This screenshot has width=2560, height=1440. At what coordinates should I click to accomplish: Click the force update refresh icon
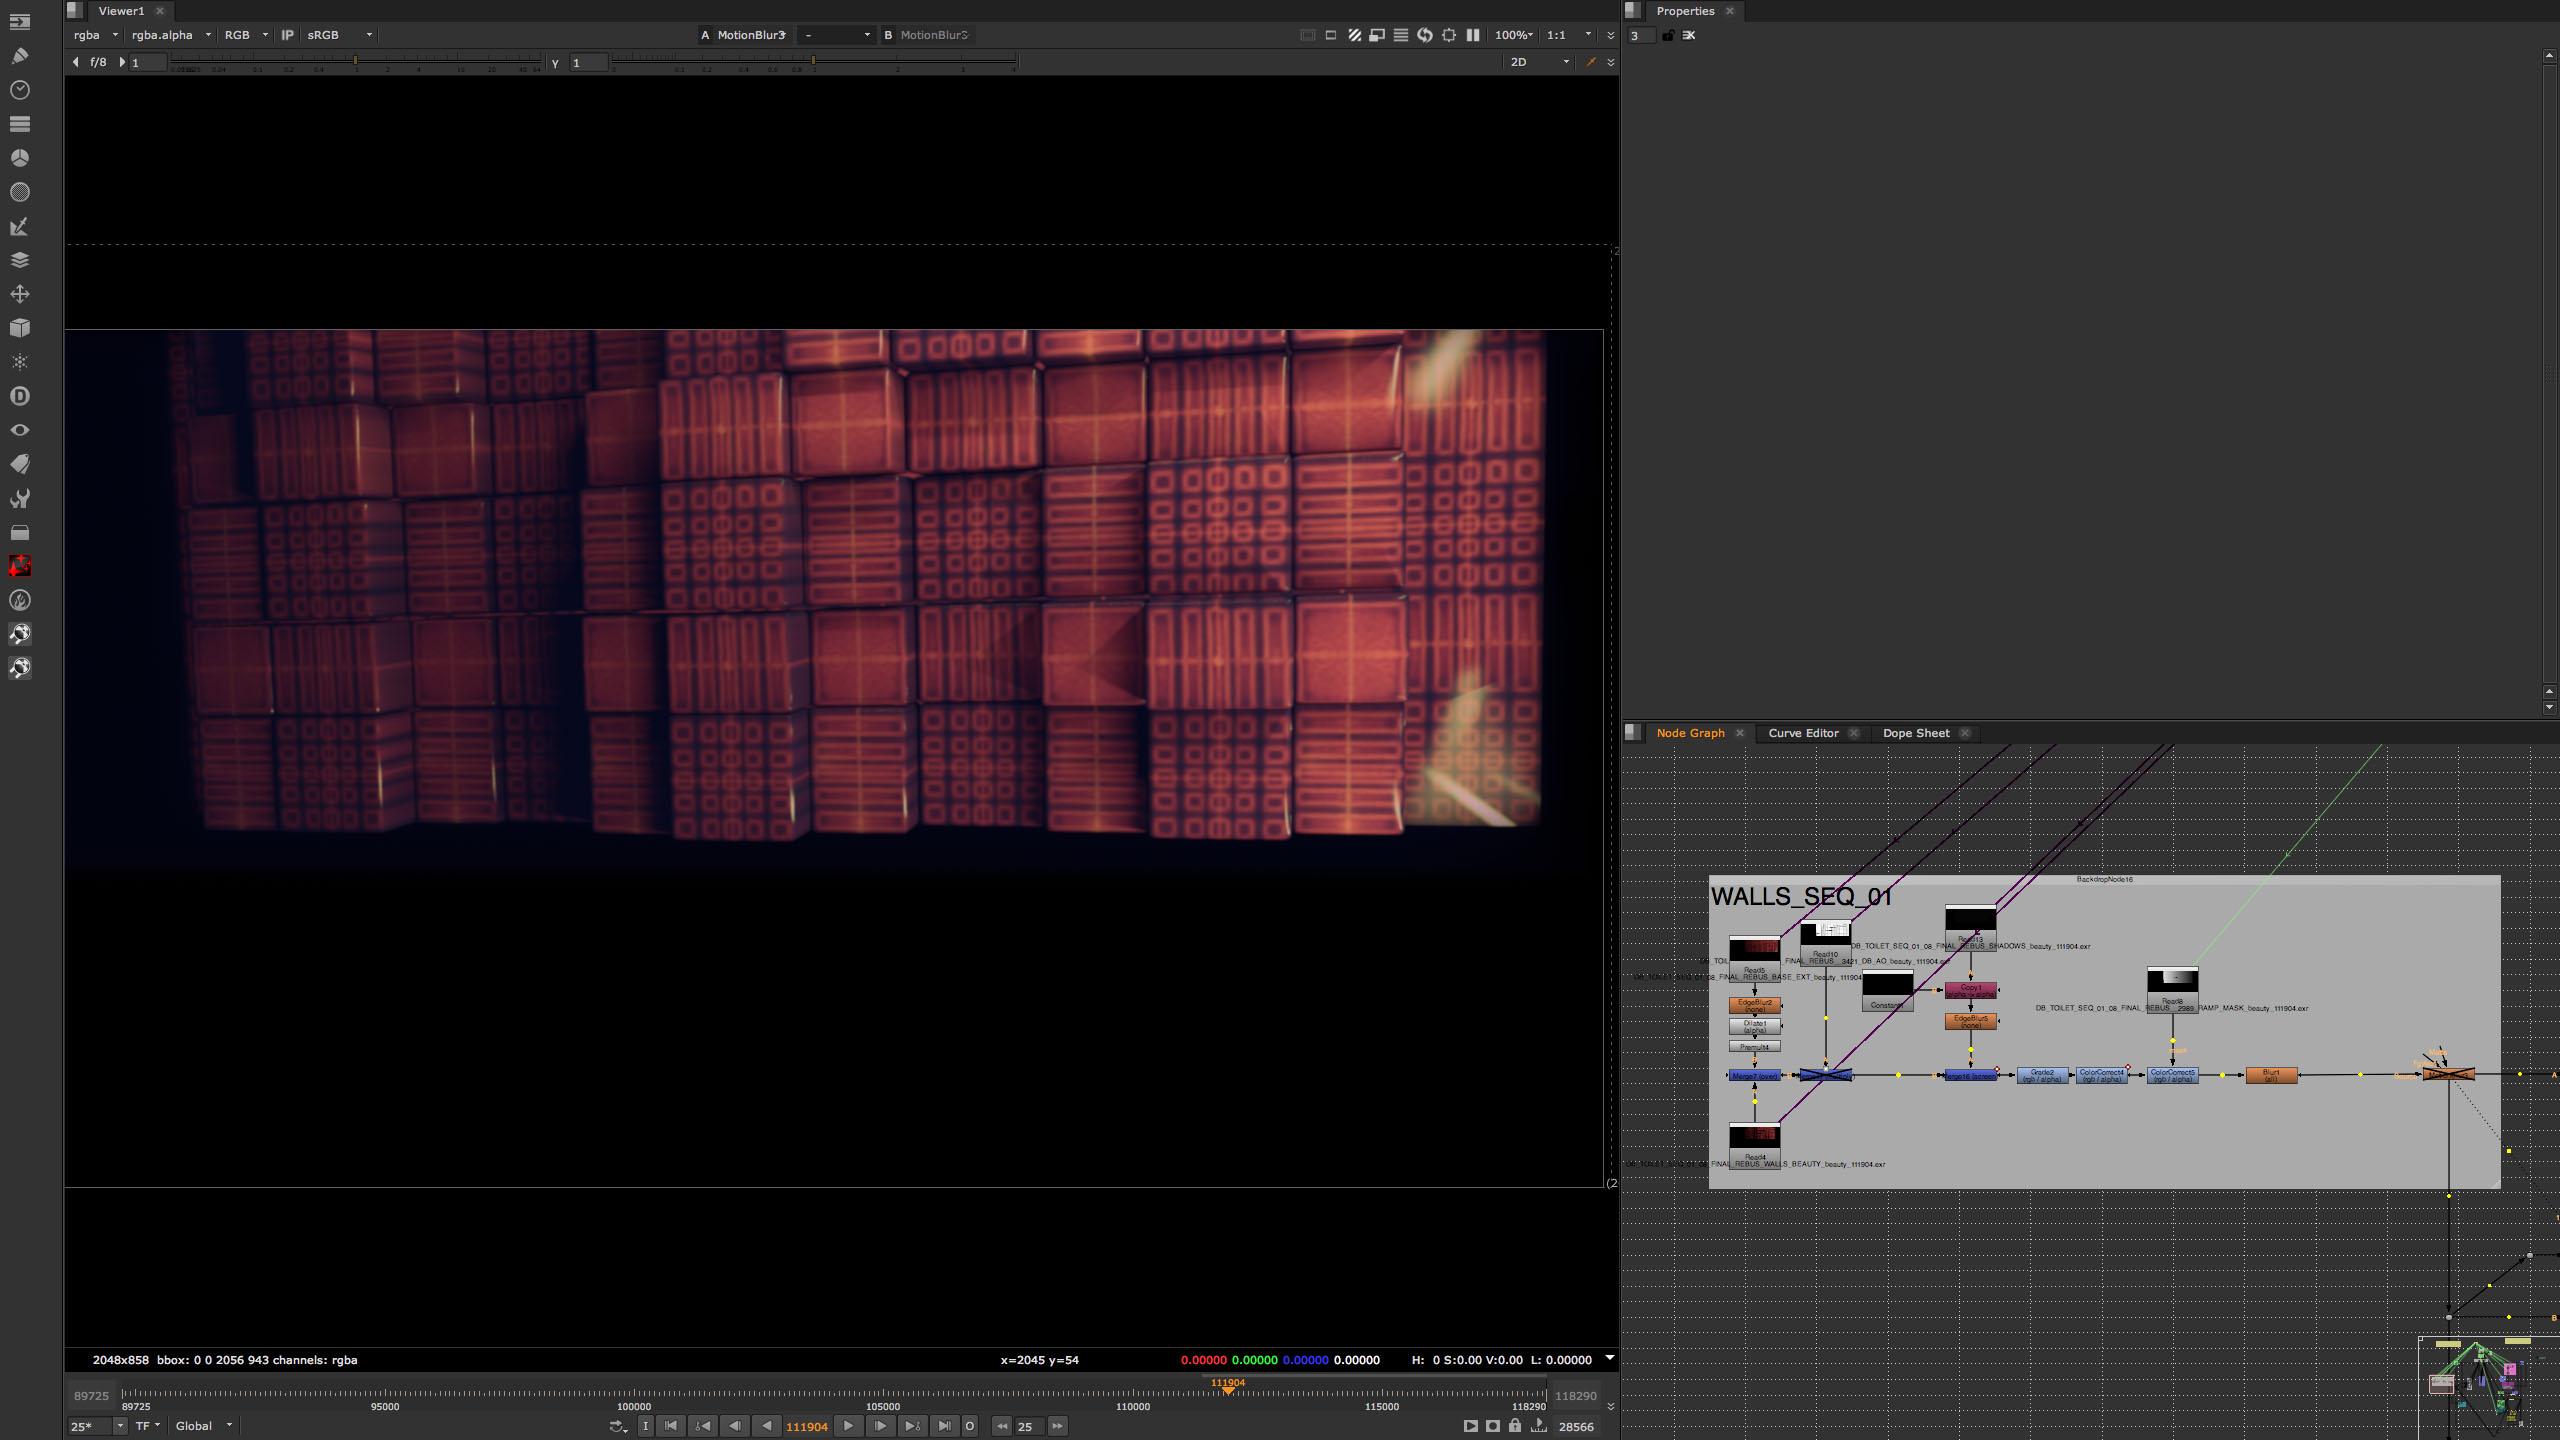(1425, 35)
